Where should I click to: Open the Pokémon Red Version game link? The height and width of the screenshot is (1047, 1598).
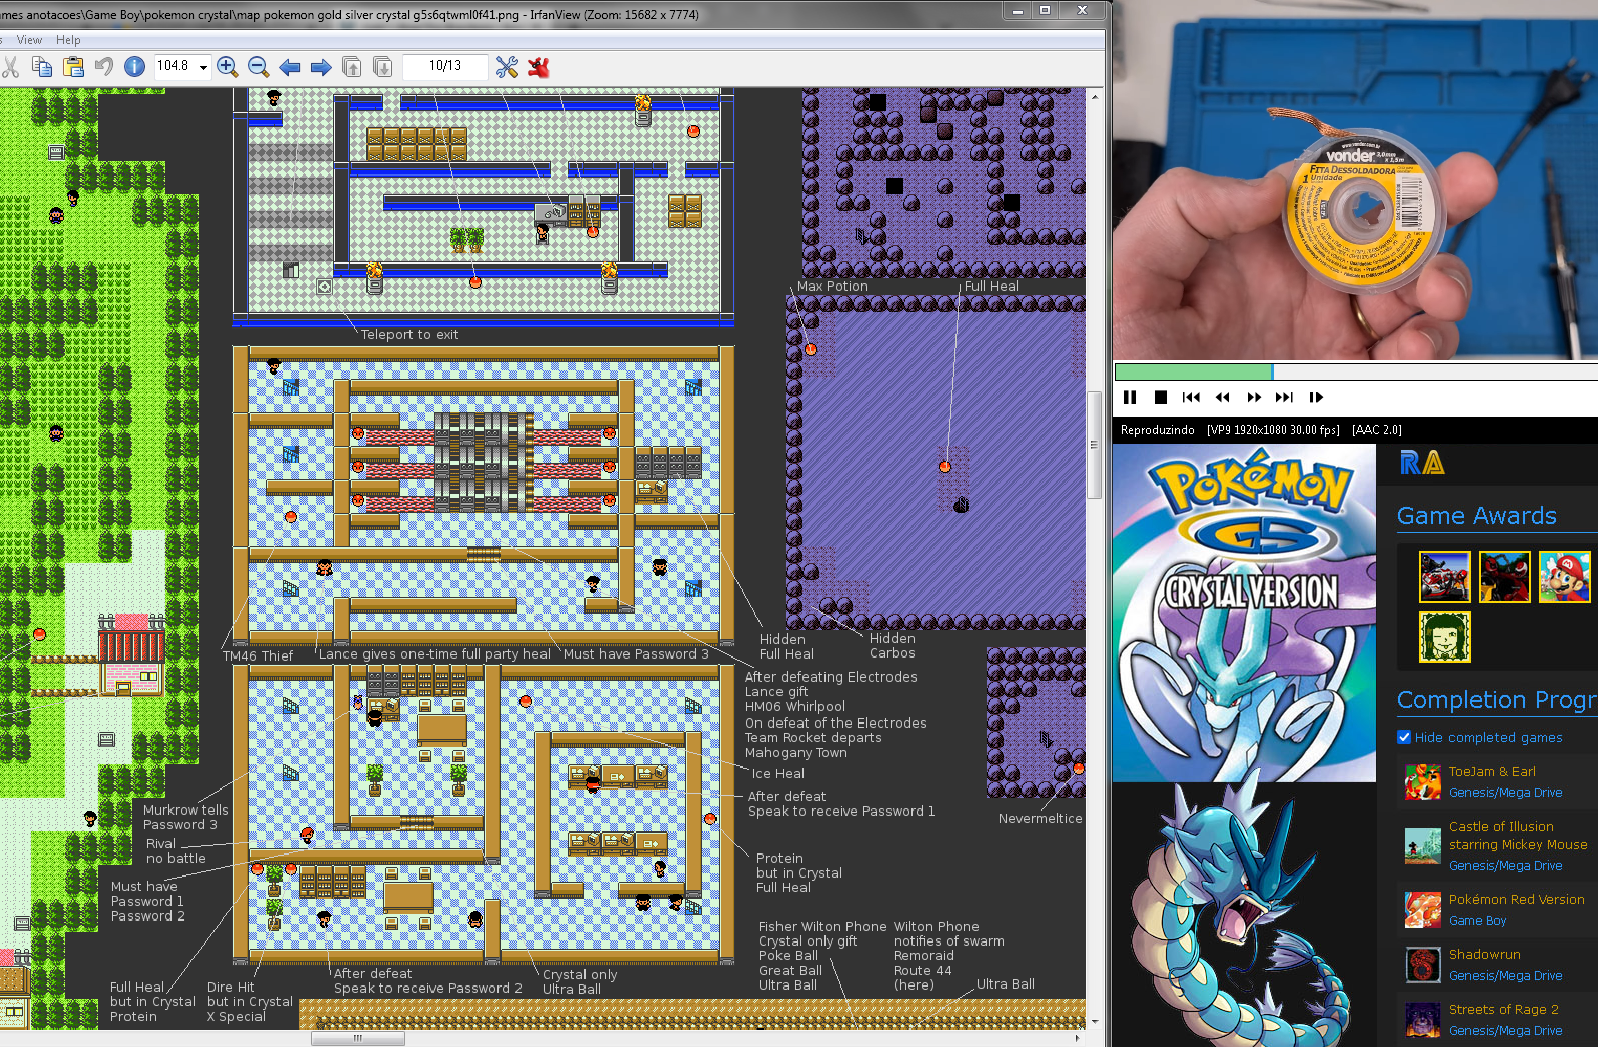click(x=1517, y=899)
